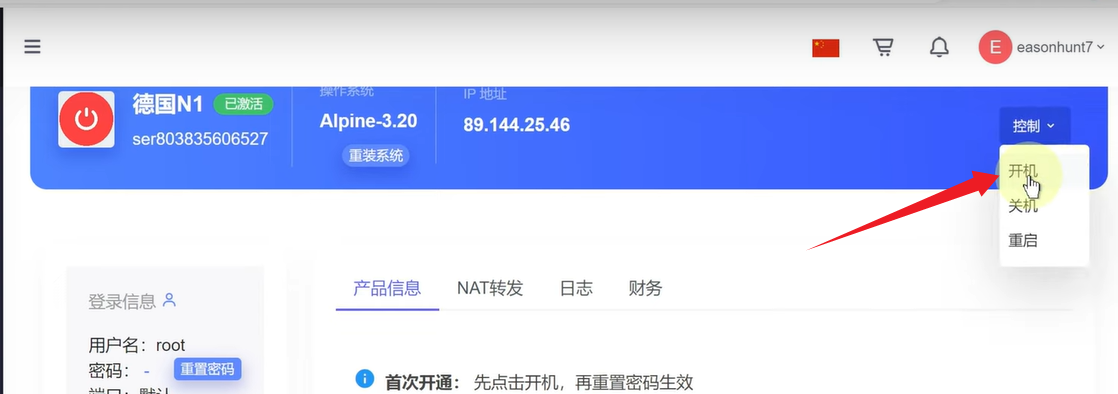Click the 先点击开机，再重置密码生效 notice text
The image size is (1118, 394).
tap(583, 383)
